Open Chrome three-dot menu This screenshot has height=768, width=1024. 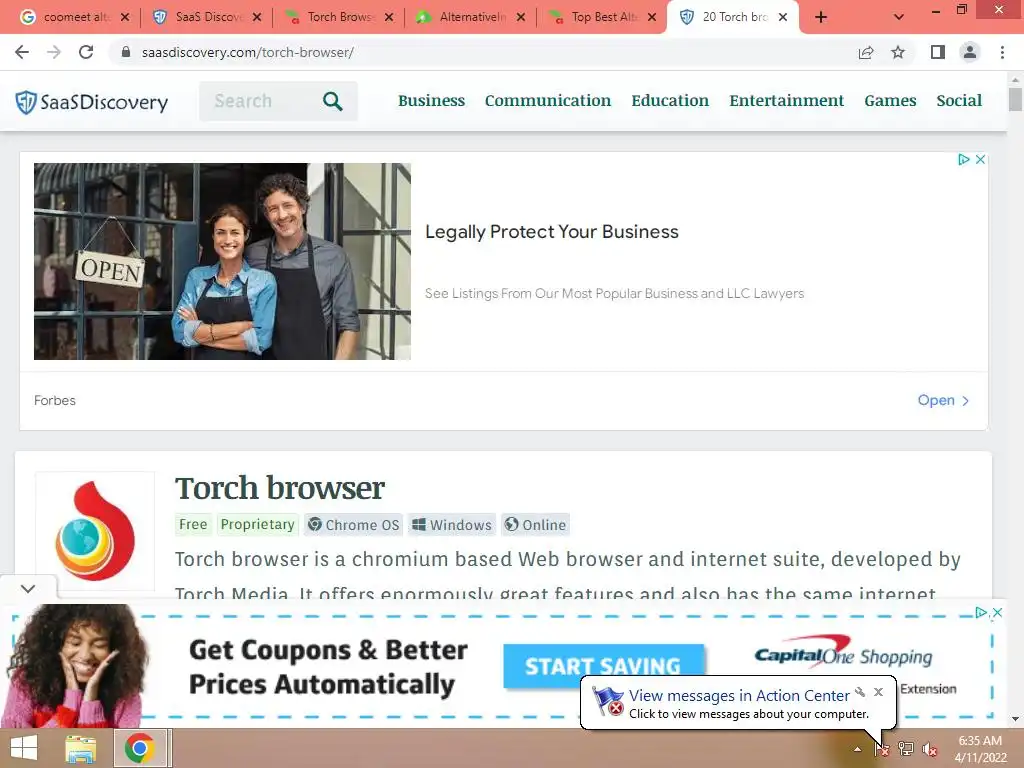(1002, 52)
